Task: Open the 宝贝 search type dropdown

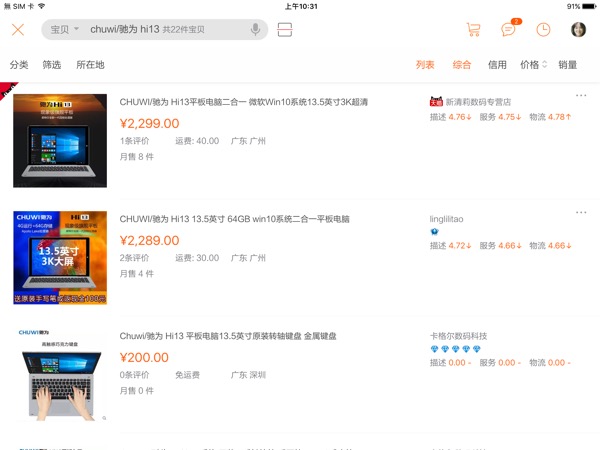Action: 64,29
